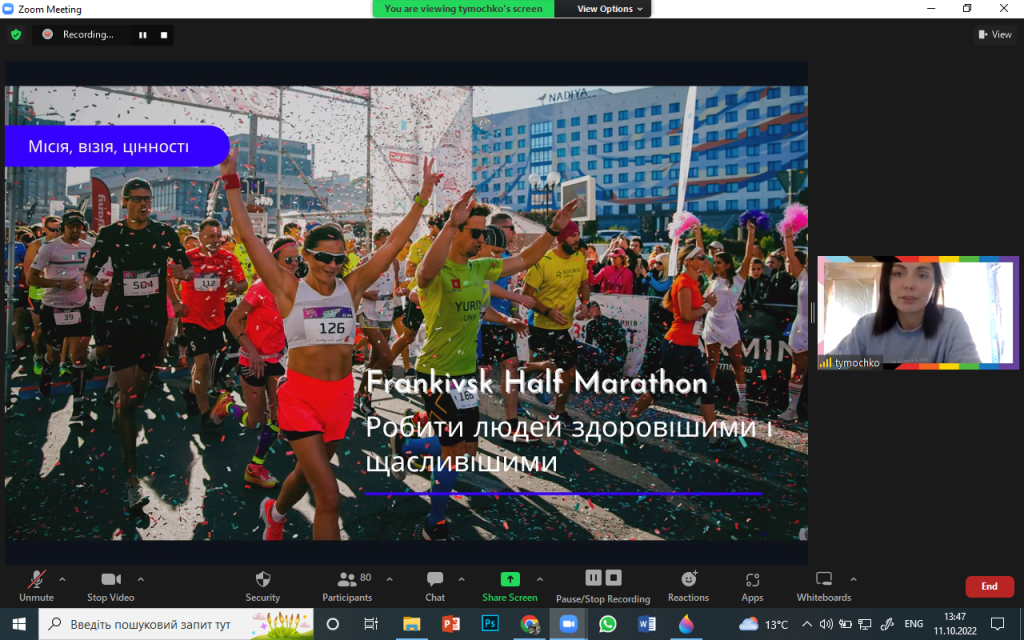Expand arrow next to Participants
Viewport: 1024px width, 640px height.
(x=389, y=579)
